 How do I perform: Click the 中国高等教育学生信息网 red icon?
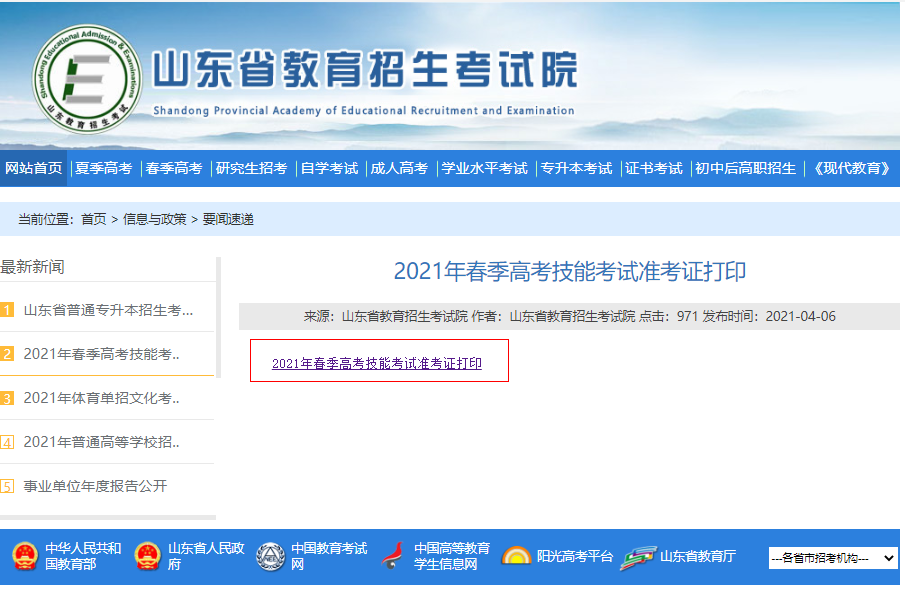tap(392, 557)
